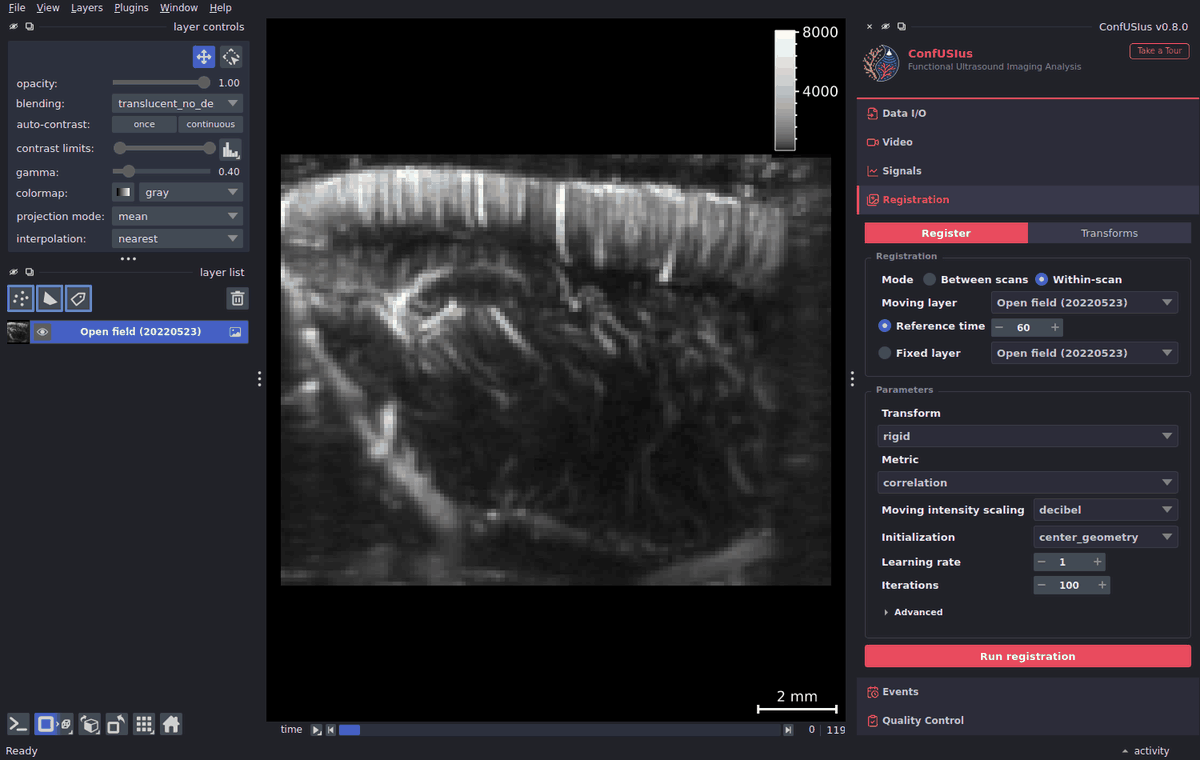The width and height of the screenshot is (1200, 760).
Task: Switch to the Transforms tab
Action: 1109,233
